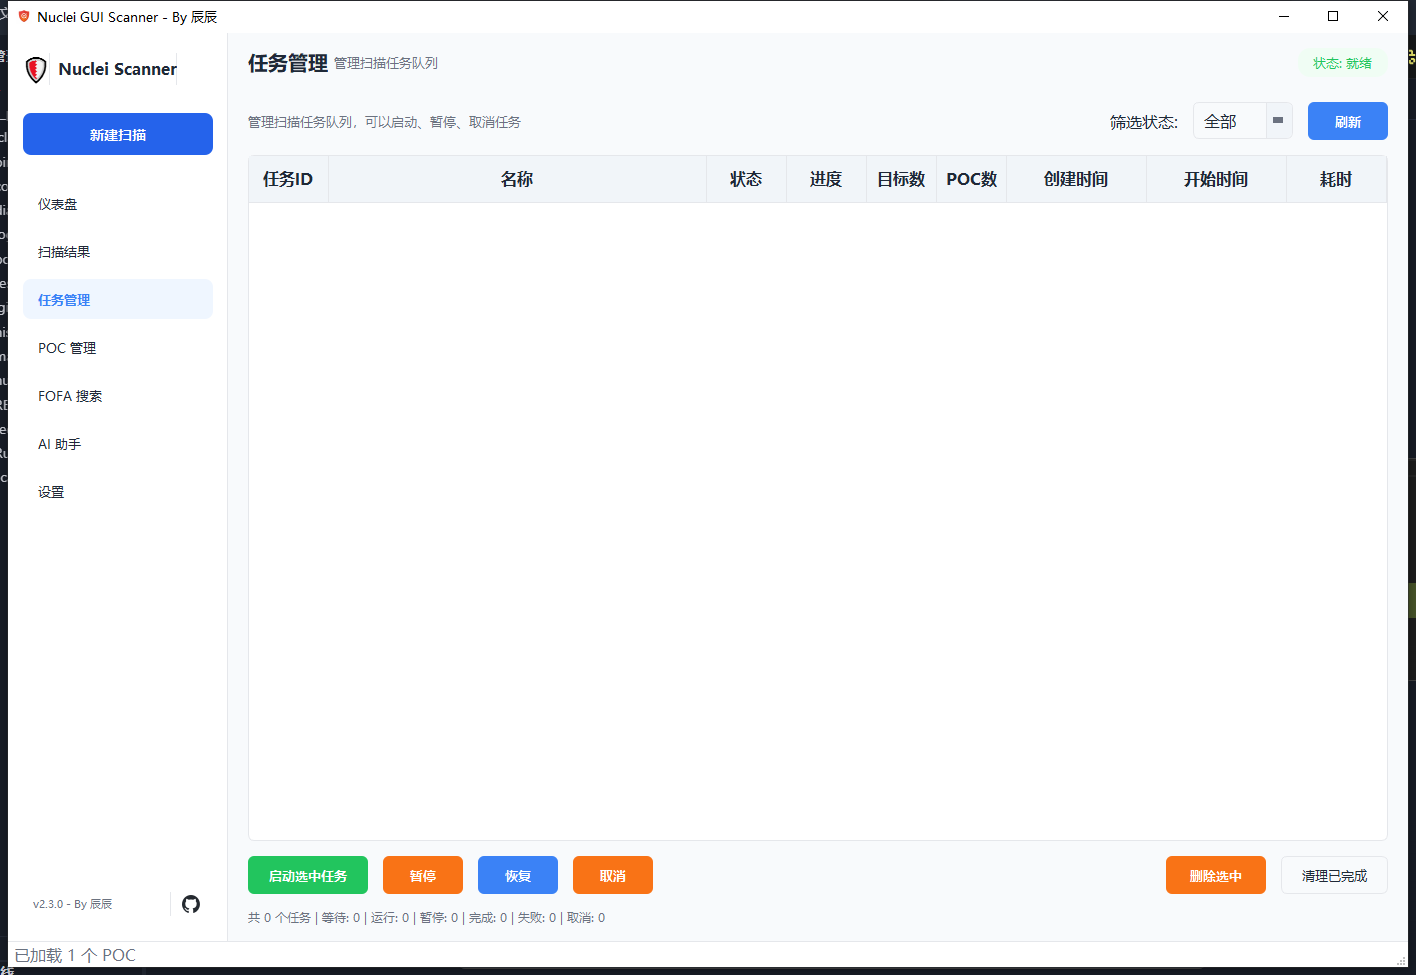Open 设置 page
Screen dimensions: 1416x975
[51, 491]
